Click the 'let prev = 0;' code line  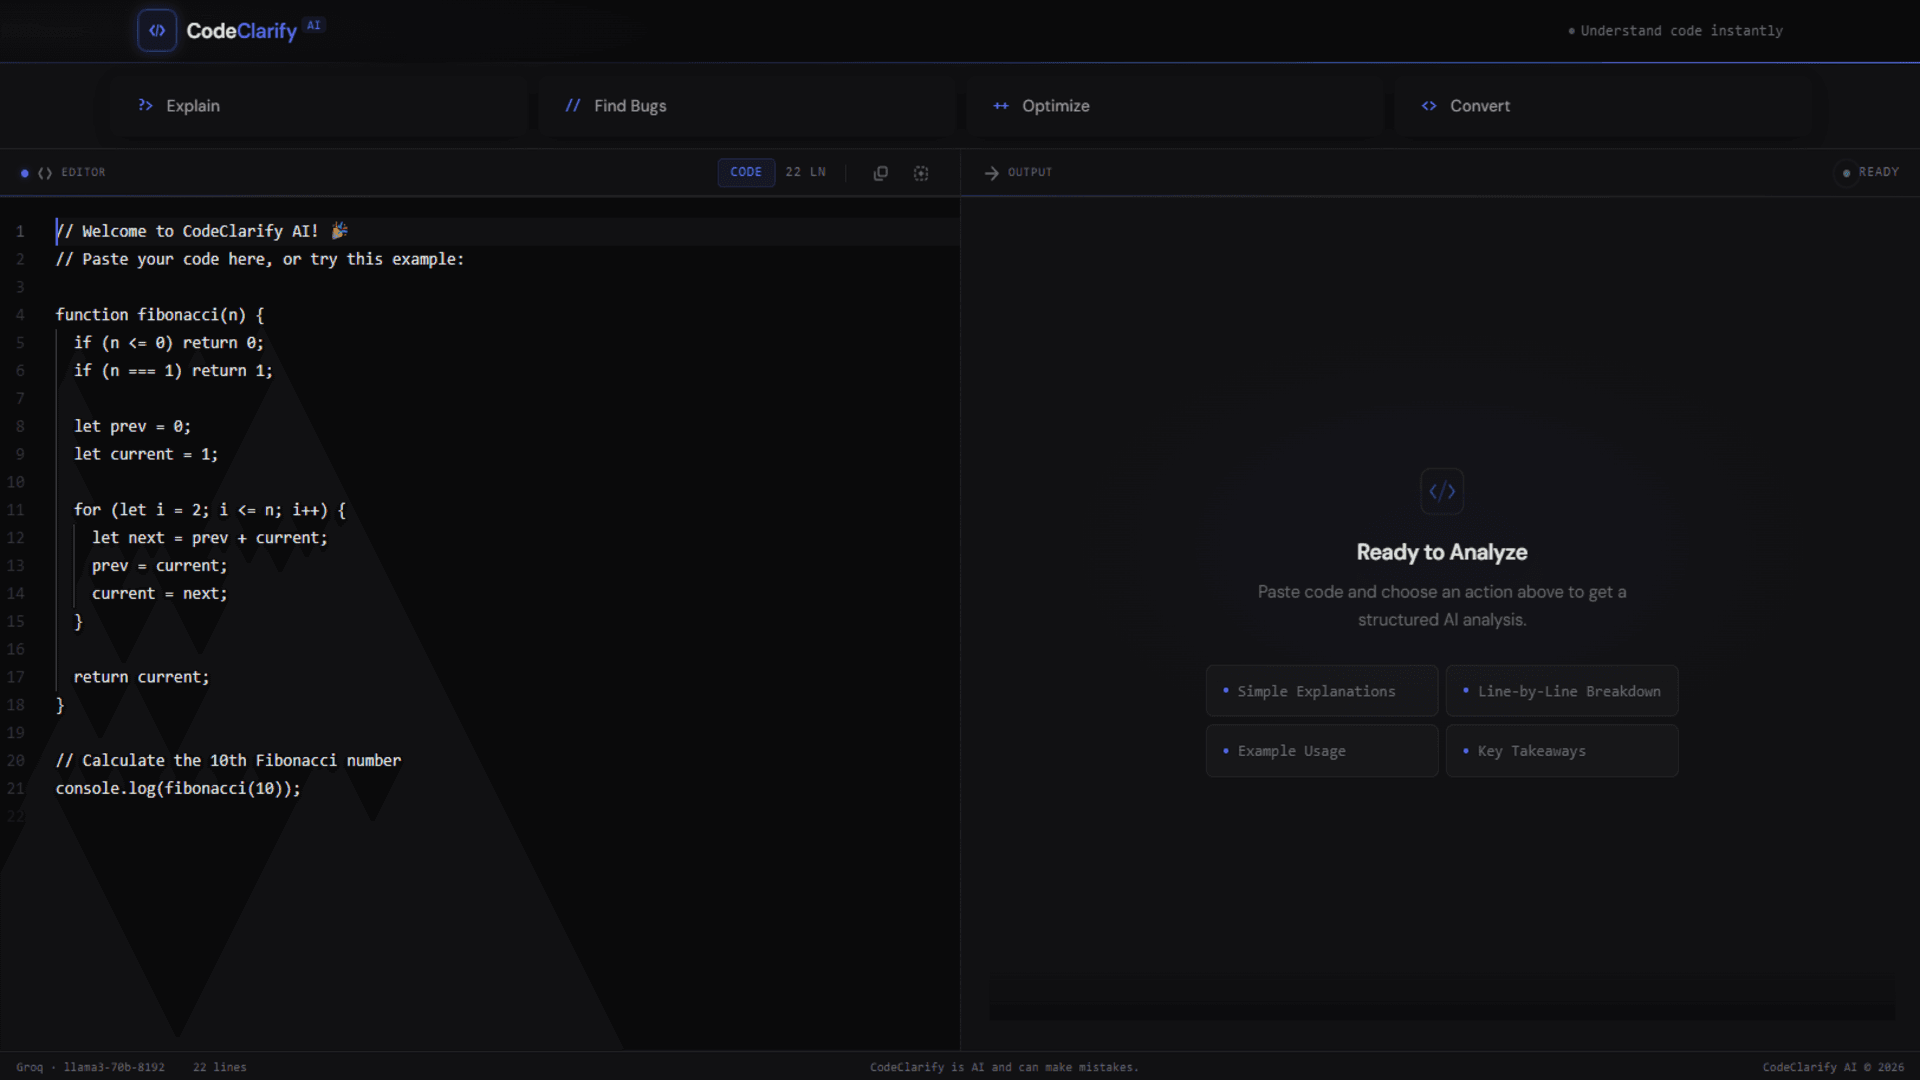(132, 426)
